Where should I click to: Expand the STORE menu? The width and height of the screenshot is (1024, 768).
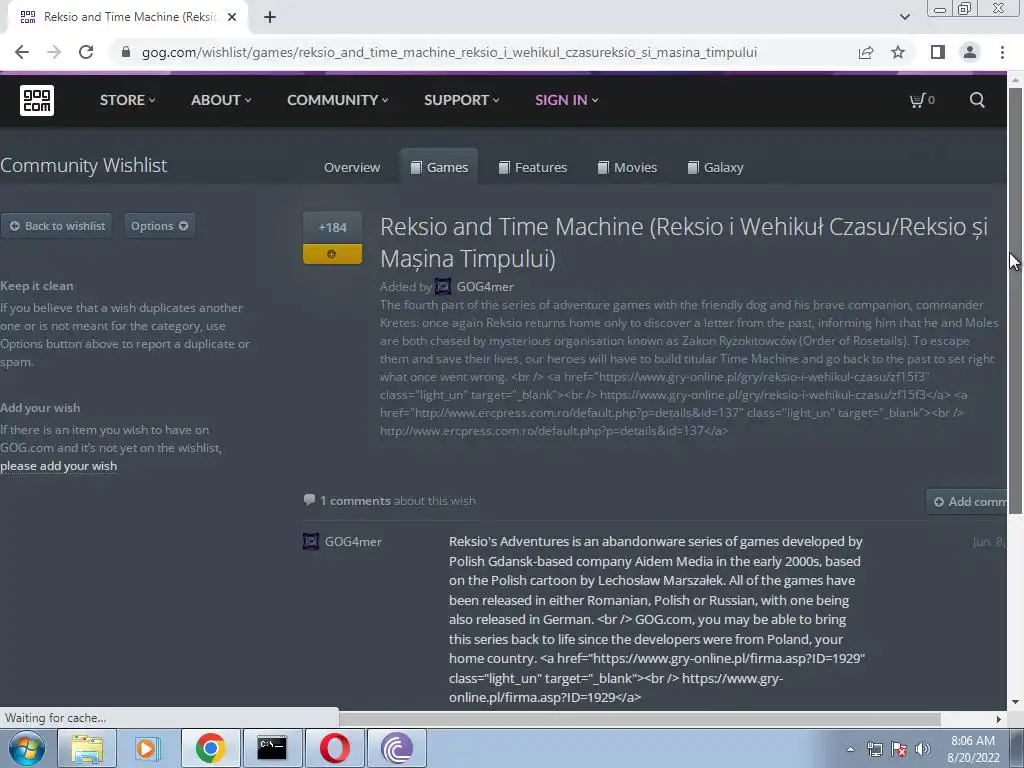(127, 100)
